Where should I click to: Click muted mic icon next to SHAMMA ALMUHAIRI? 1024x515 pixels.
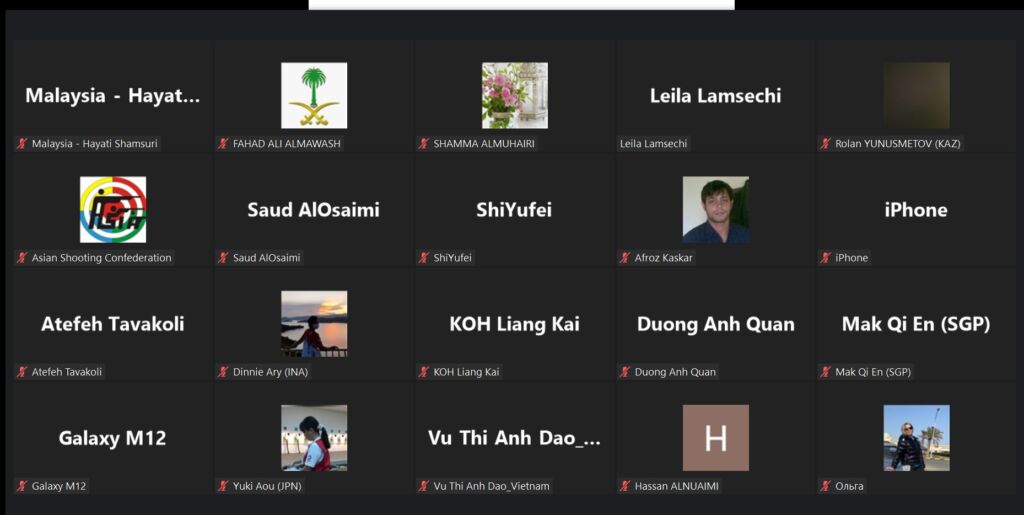pyautogui.click(x=424, y=144)
